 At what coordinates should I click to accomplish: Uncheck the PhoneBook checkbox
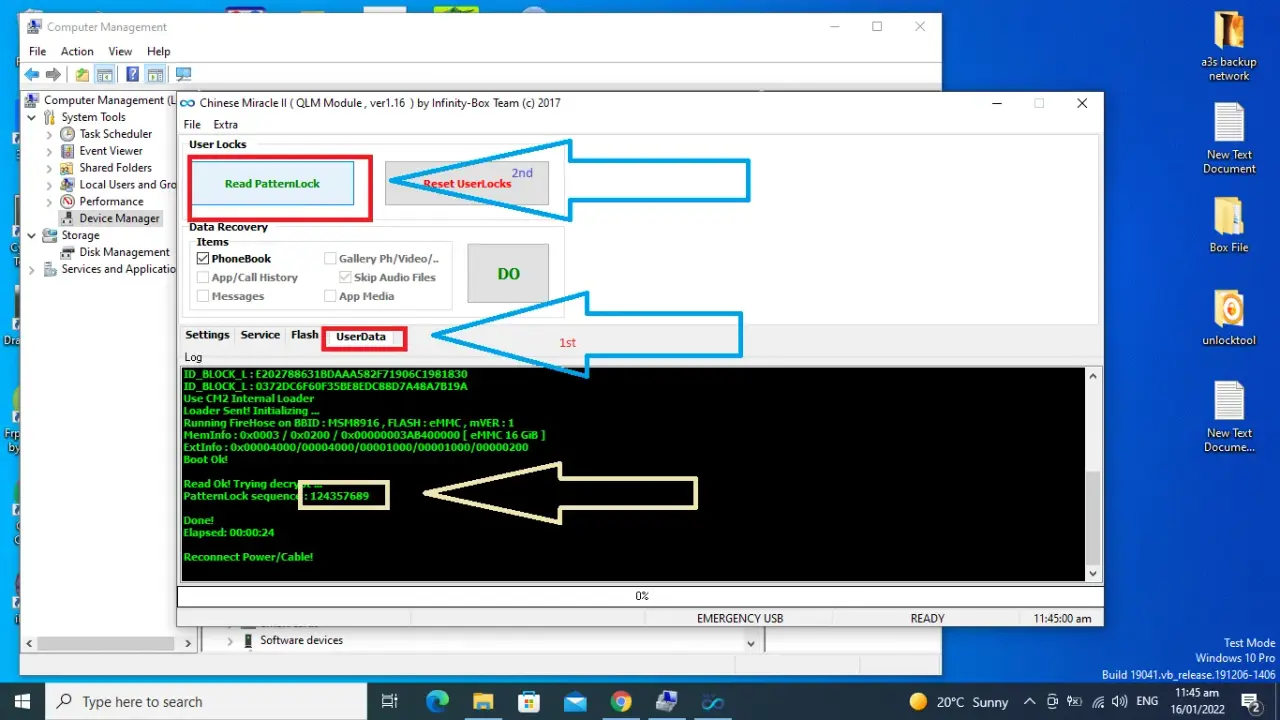(x=203, y=258)
